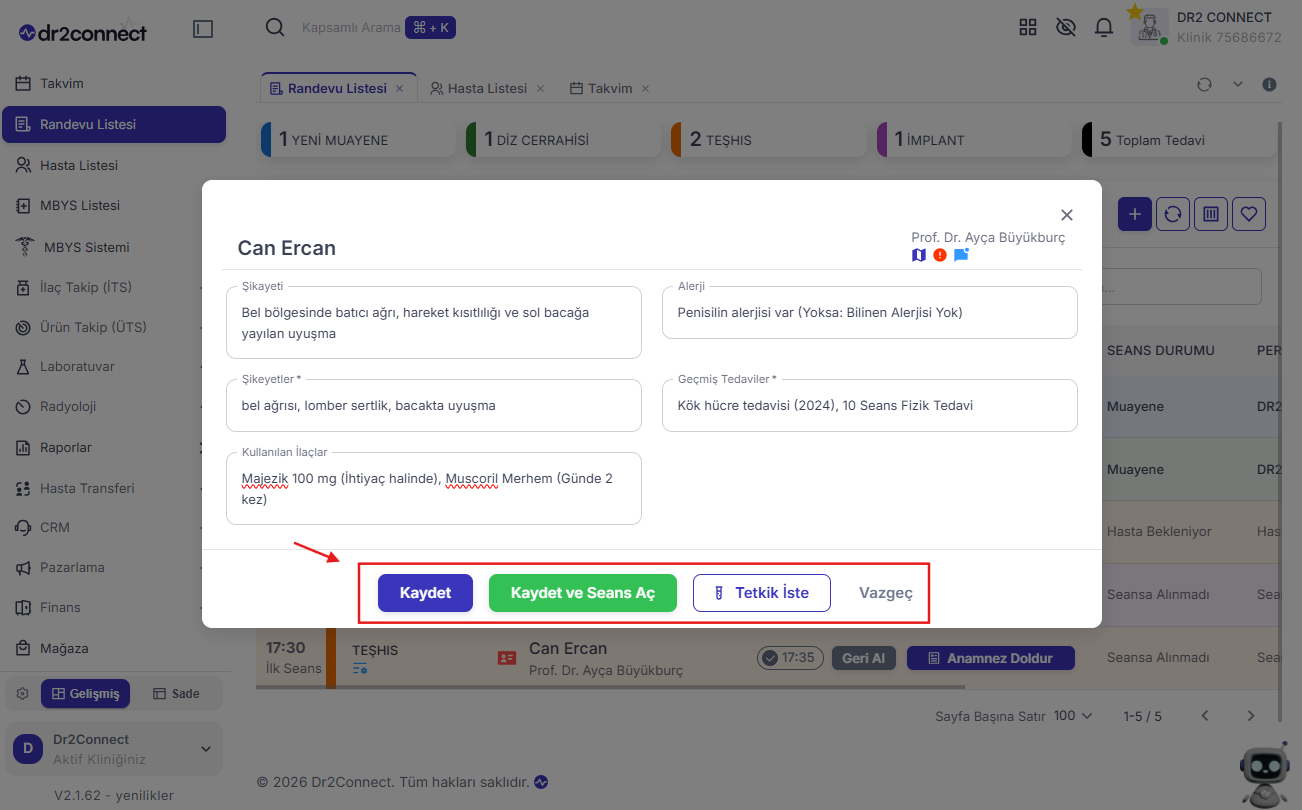Switch to Sade view mode

(176, 694)
